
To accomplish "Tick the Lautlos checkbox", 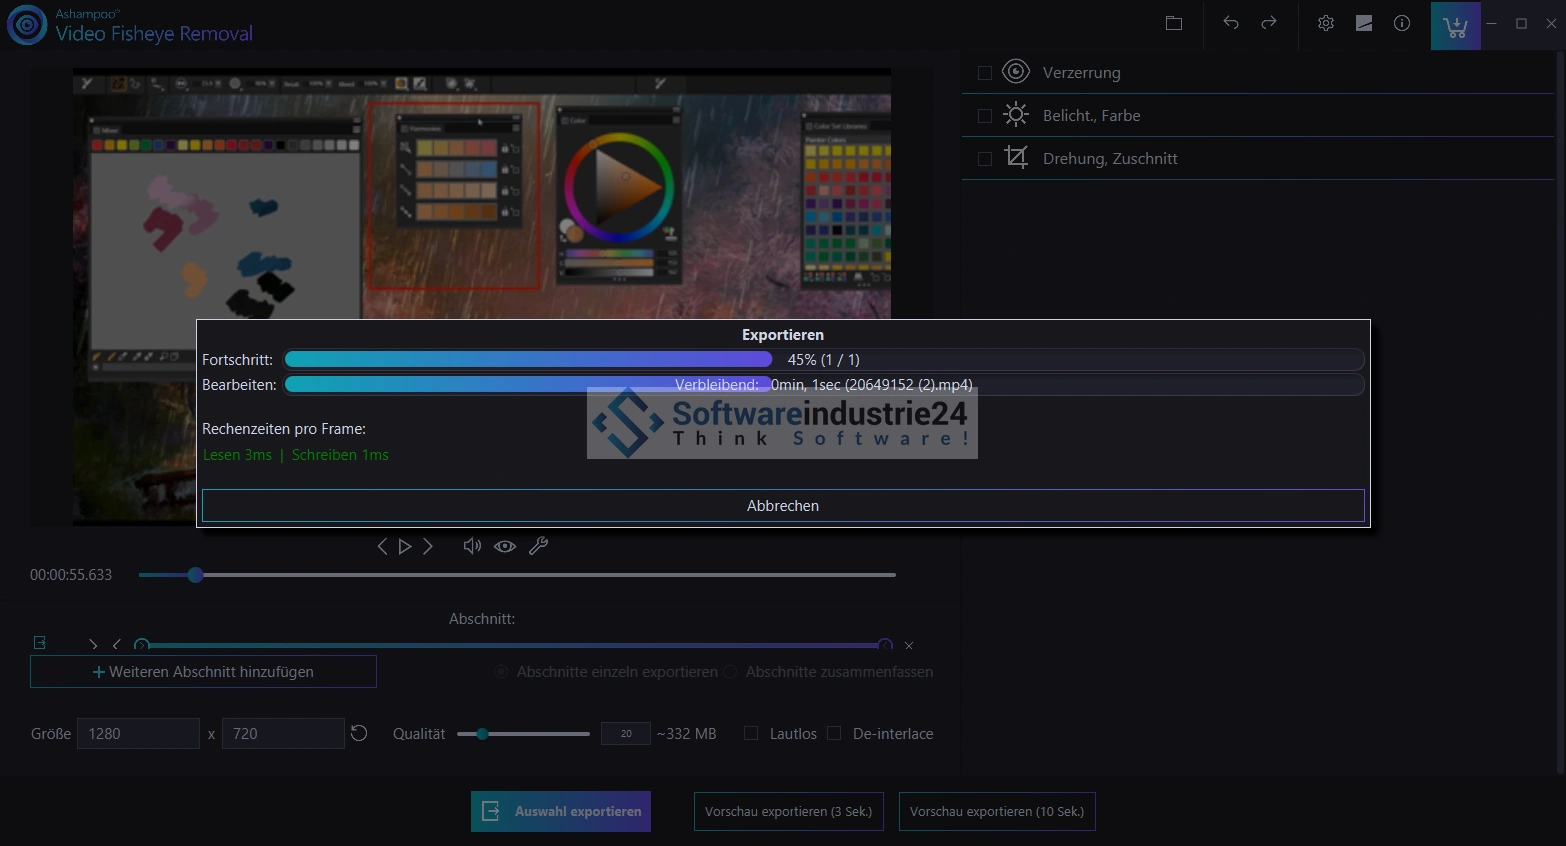I will 751,733.
